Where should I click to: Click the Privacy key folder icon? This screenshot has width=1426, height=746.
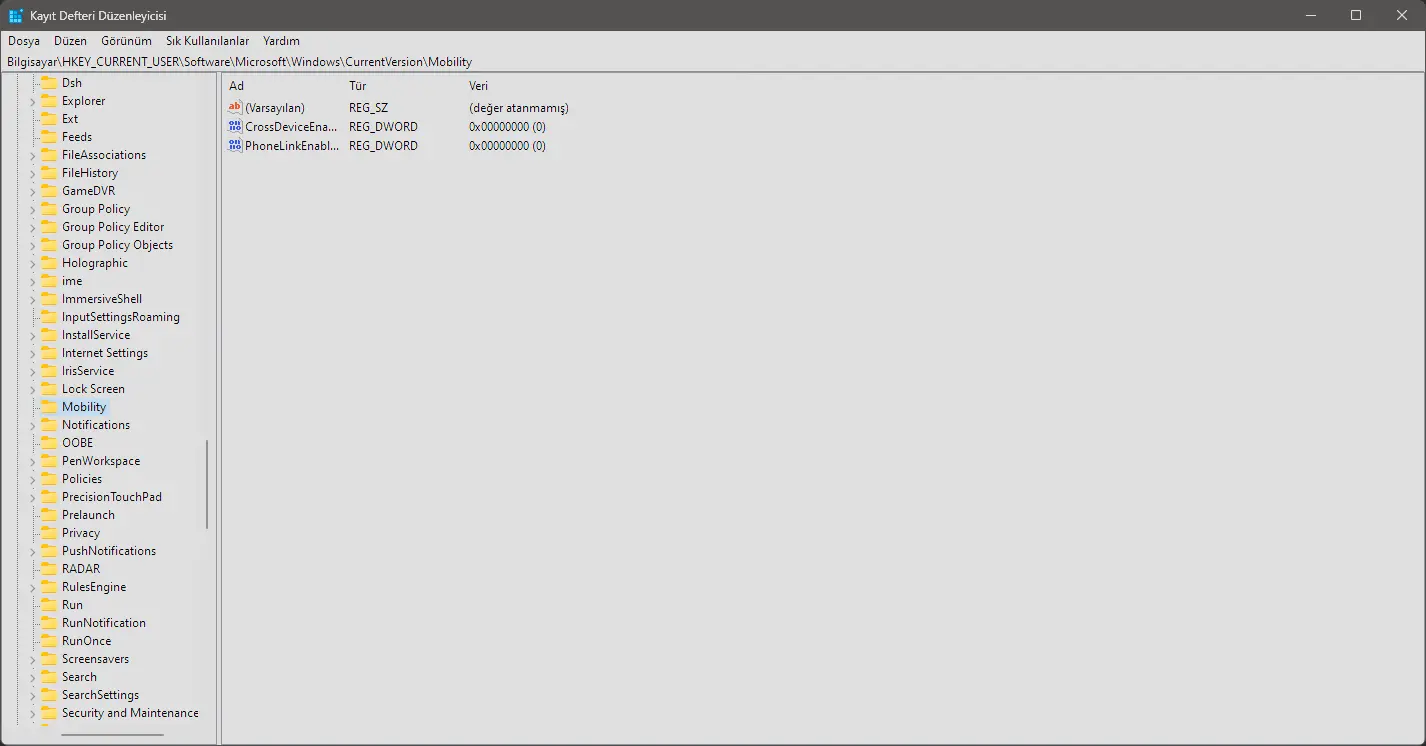48,533
